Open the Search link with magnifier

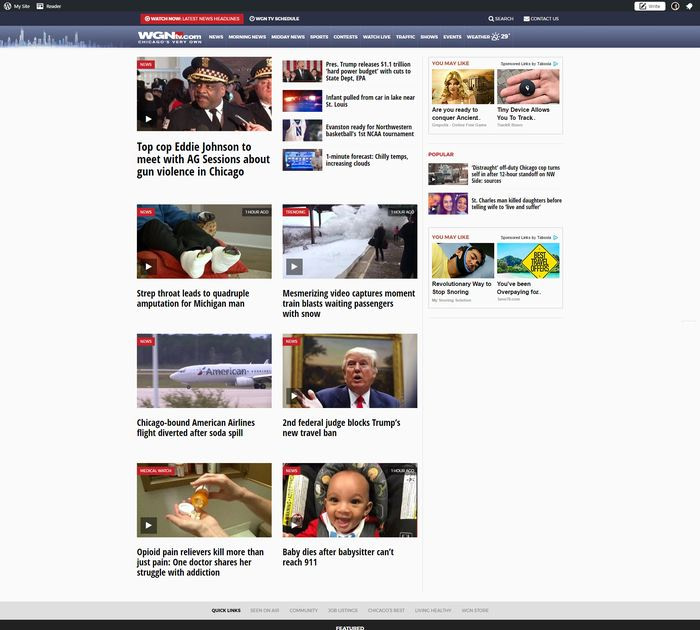[501, 19]
